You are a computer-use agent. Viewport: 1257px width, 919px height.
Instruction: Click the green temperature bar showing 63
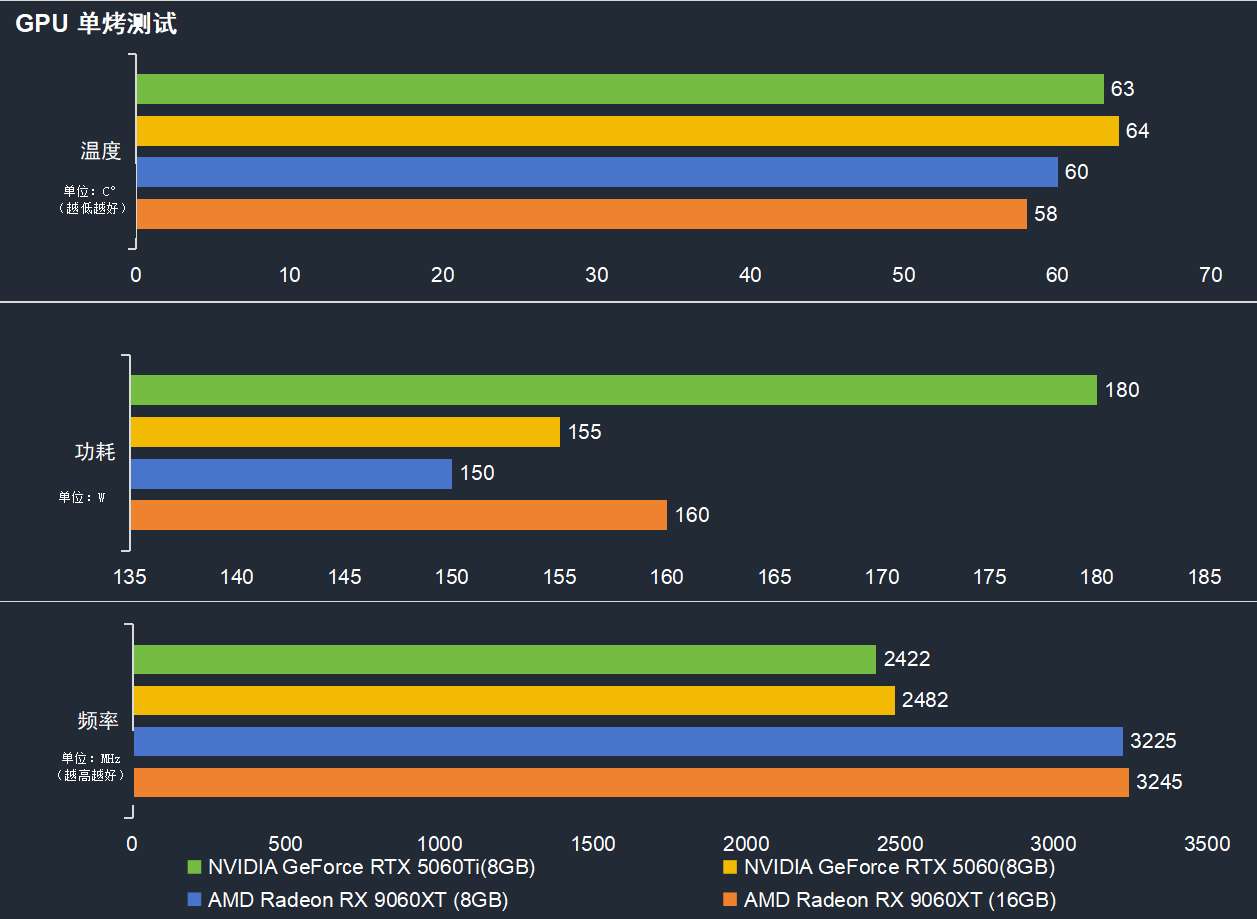click(619, 89)
